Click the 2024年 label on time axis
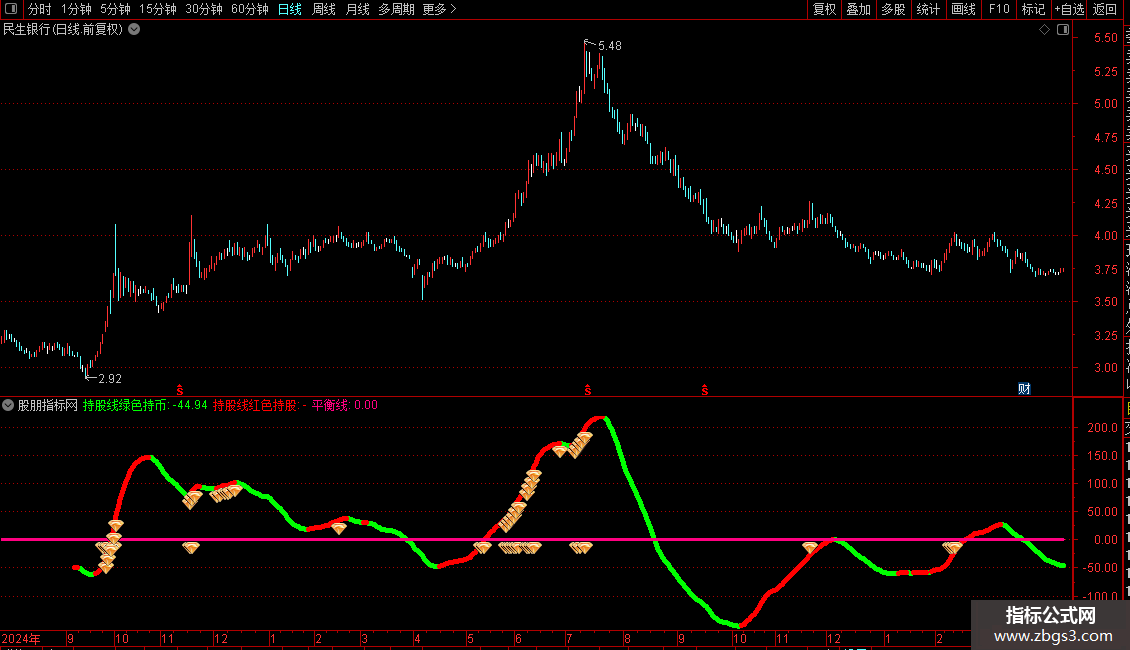 click(x=21, y=638)
